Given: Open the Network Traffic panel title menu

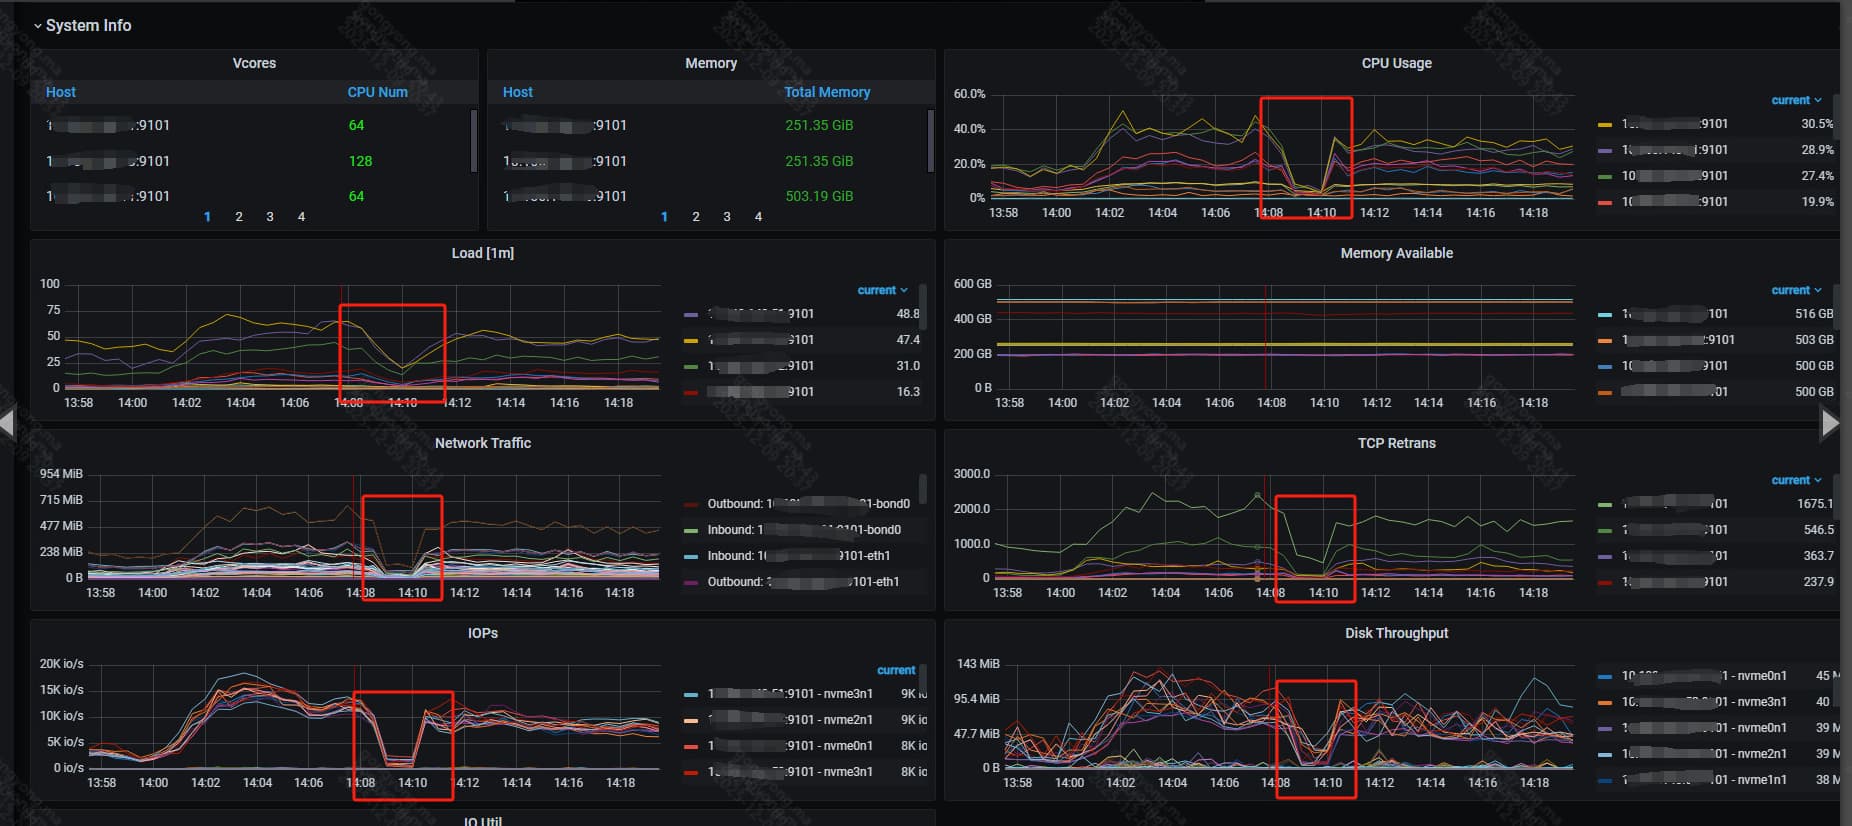Looking at the screenshot, I should click(482, 443).
